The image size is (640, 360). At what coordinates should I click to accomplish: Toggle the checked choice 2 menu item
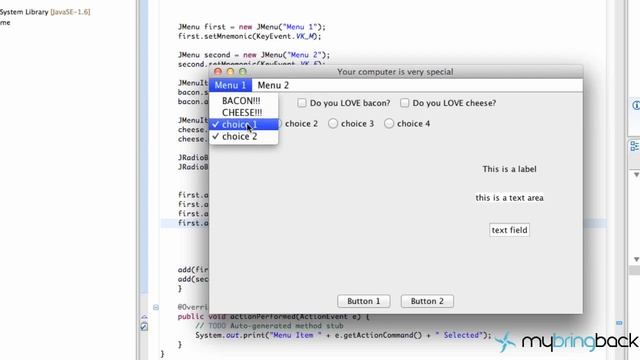(x=244, y=136)
